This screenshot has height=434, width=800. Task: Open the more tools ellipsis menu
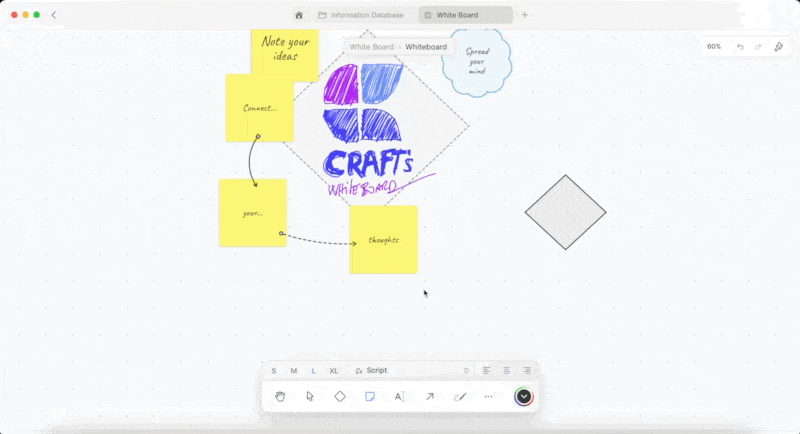[488, 396]
